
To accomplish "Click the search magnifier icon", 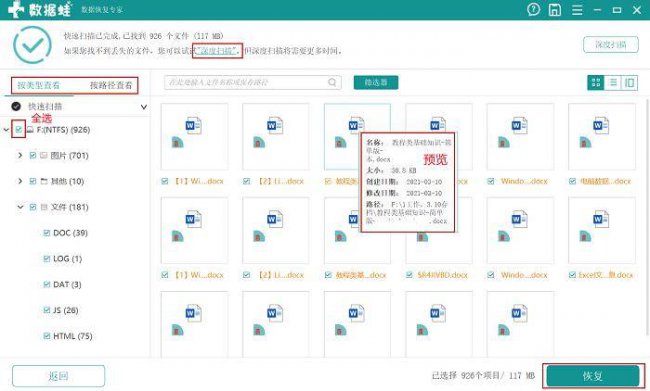I will click(332, 82).
